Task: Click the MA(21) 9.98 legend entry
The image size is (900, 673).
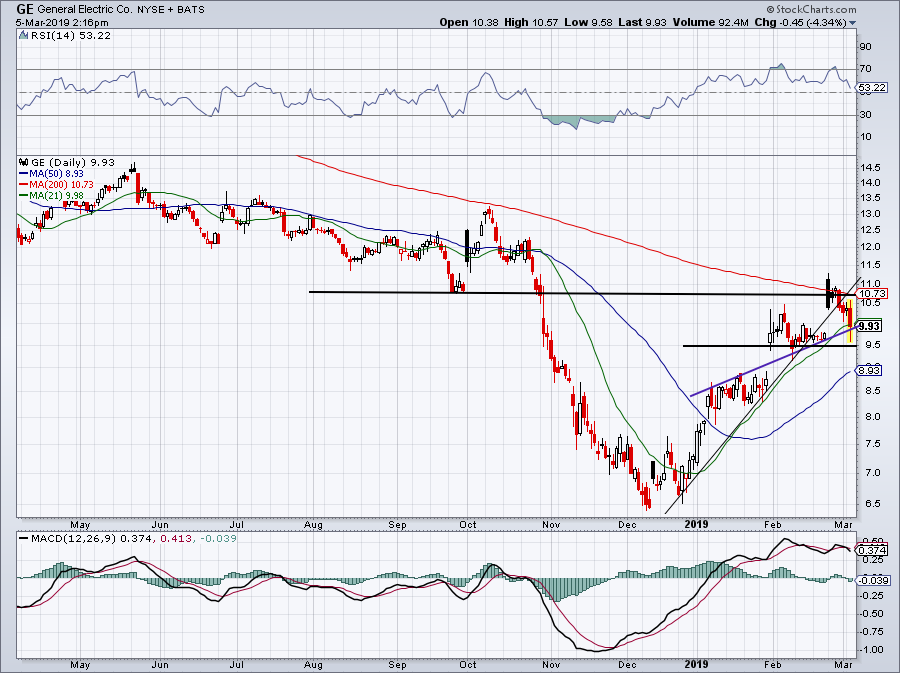Action: tap(52, 196)
